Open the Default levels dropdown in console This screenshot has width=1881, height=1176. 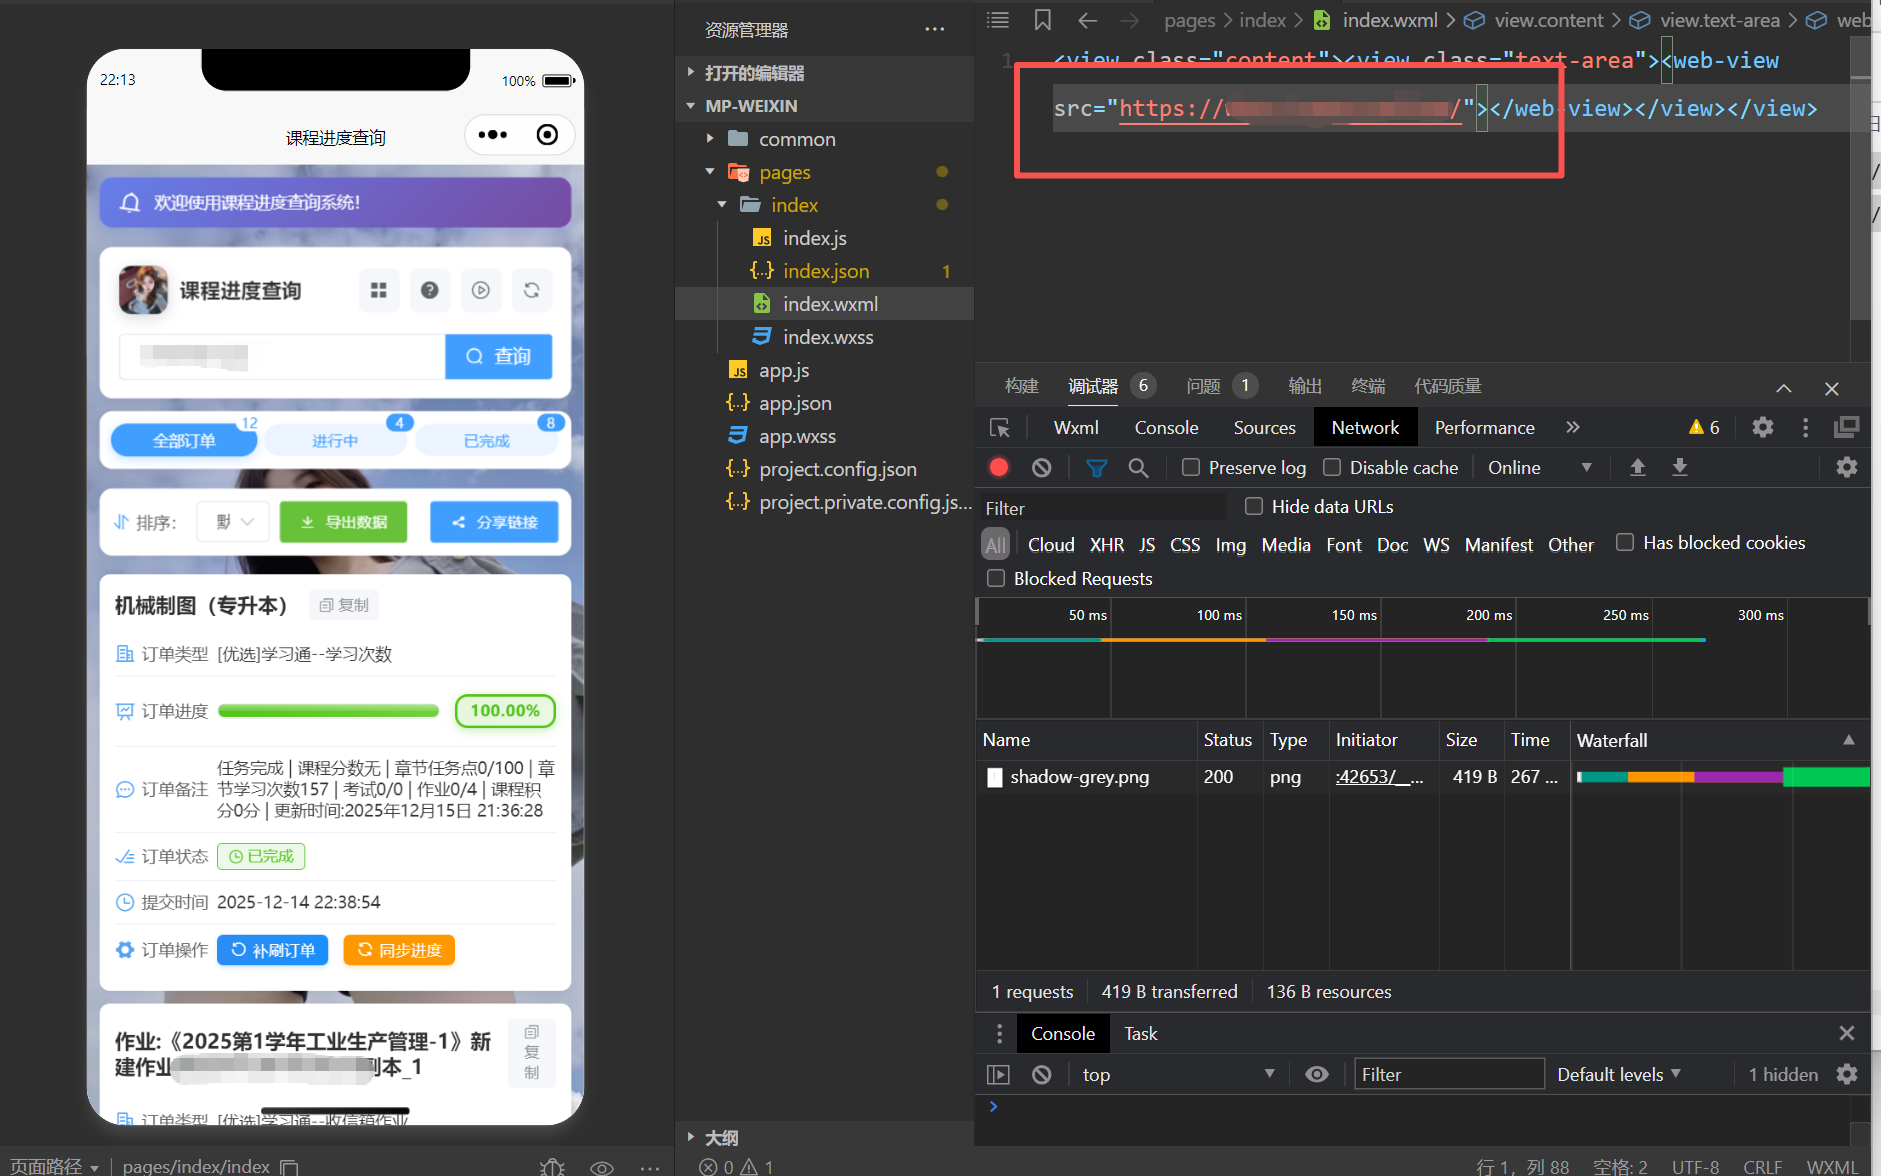click(x=1618, y=1074)
